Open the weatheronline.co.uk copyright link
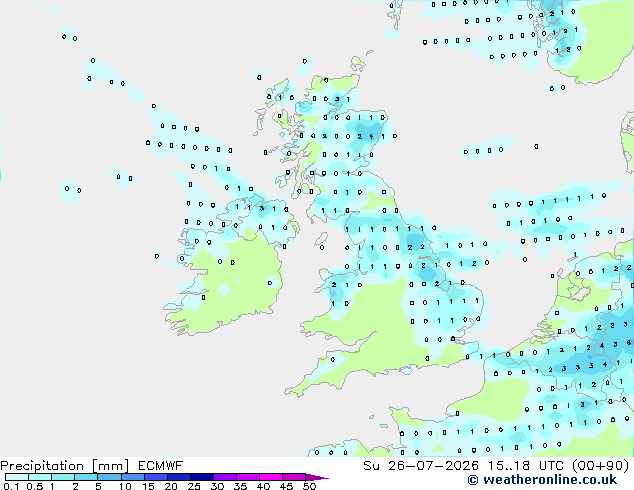Image resolution: width=634 pixels, height=490 pixels. click(542, 480)
